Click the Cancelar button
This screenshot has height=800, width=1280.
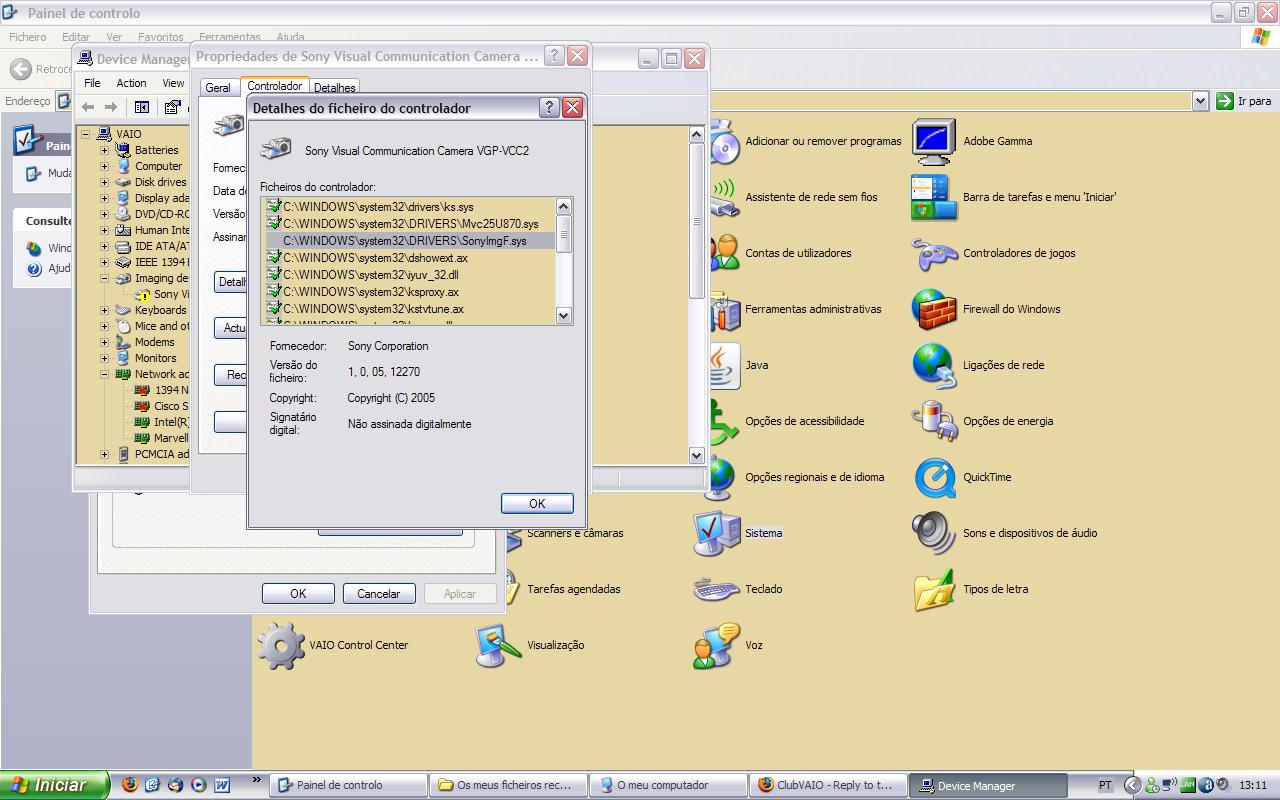(379, 593)
